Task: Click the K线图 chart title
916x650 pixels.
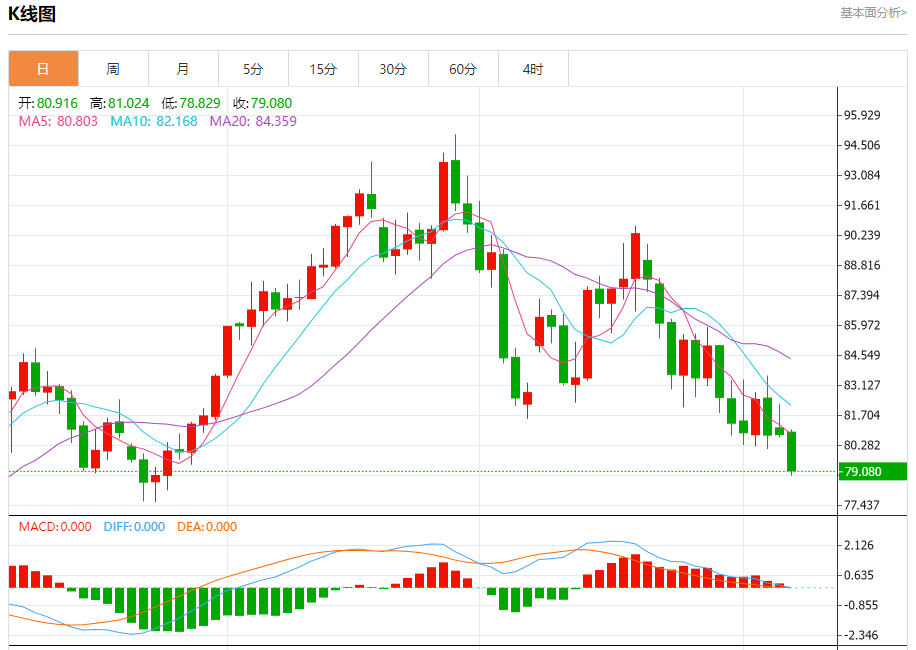Action: [32, 13]
